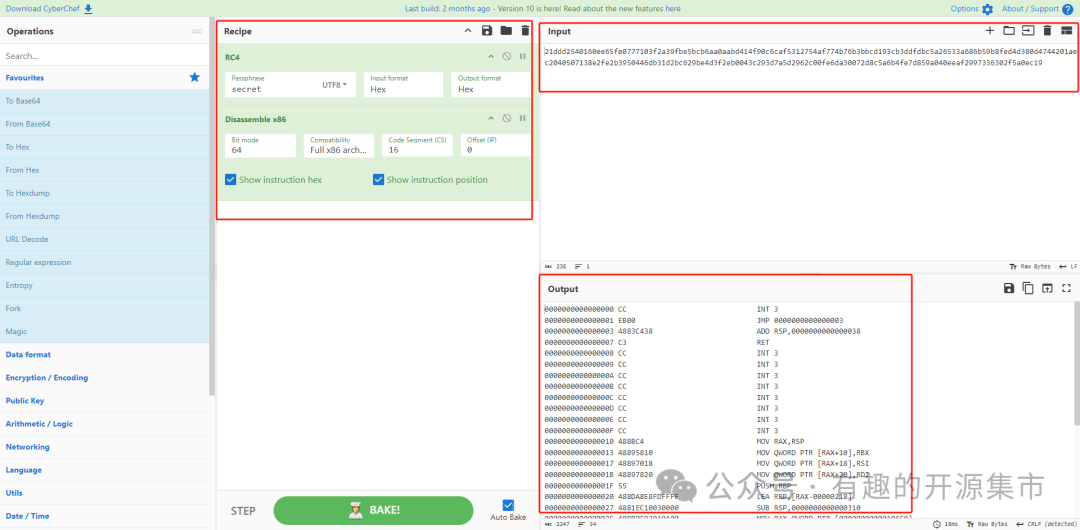Uncheck Show instruction hex

pyautogui.click(x=231, y=180)
